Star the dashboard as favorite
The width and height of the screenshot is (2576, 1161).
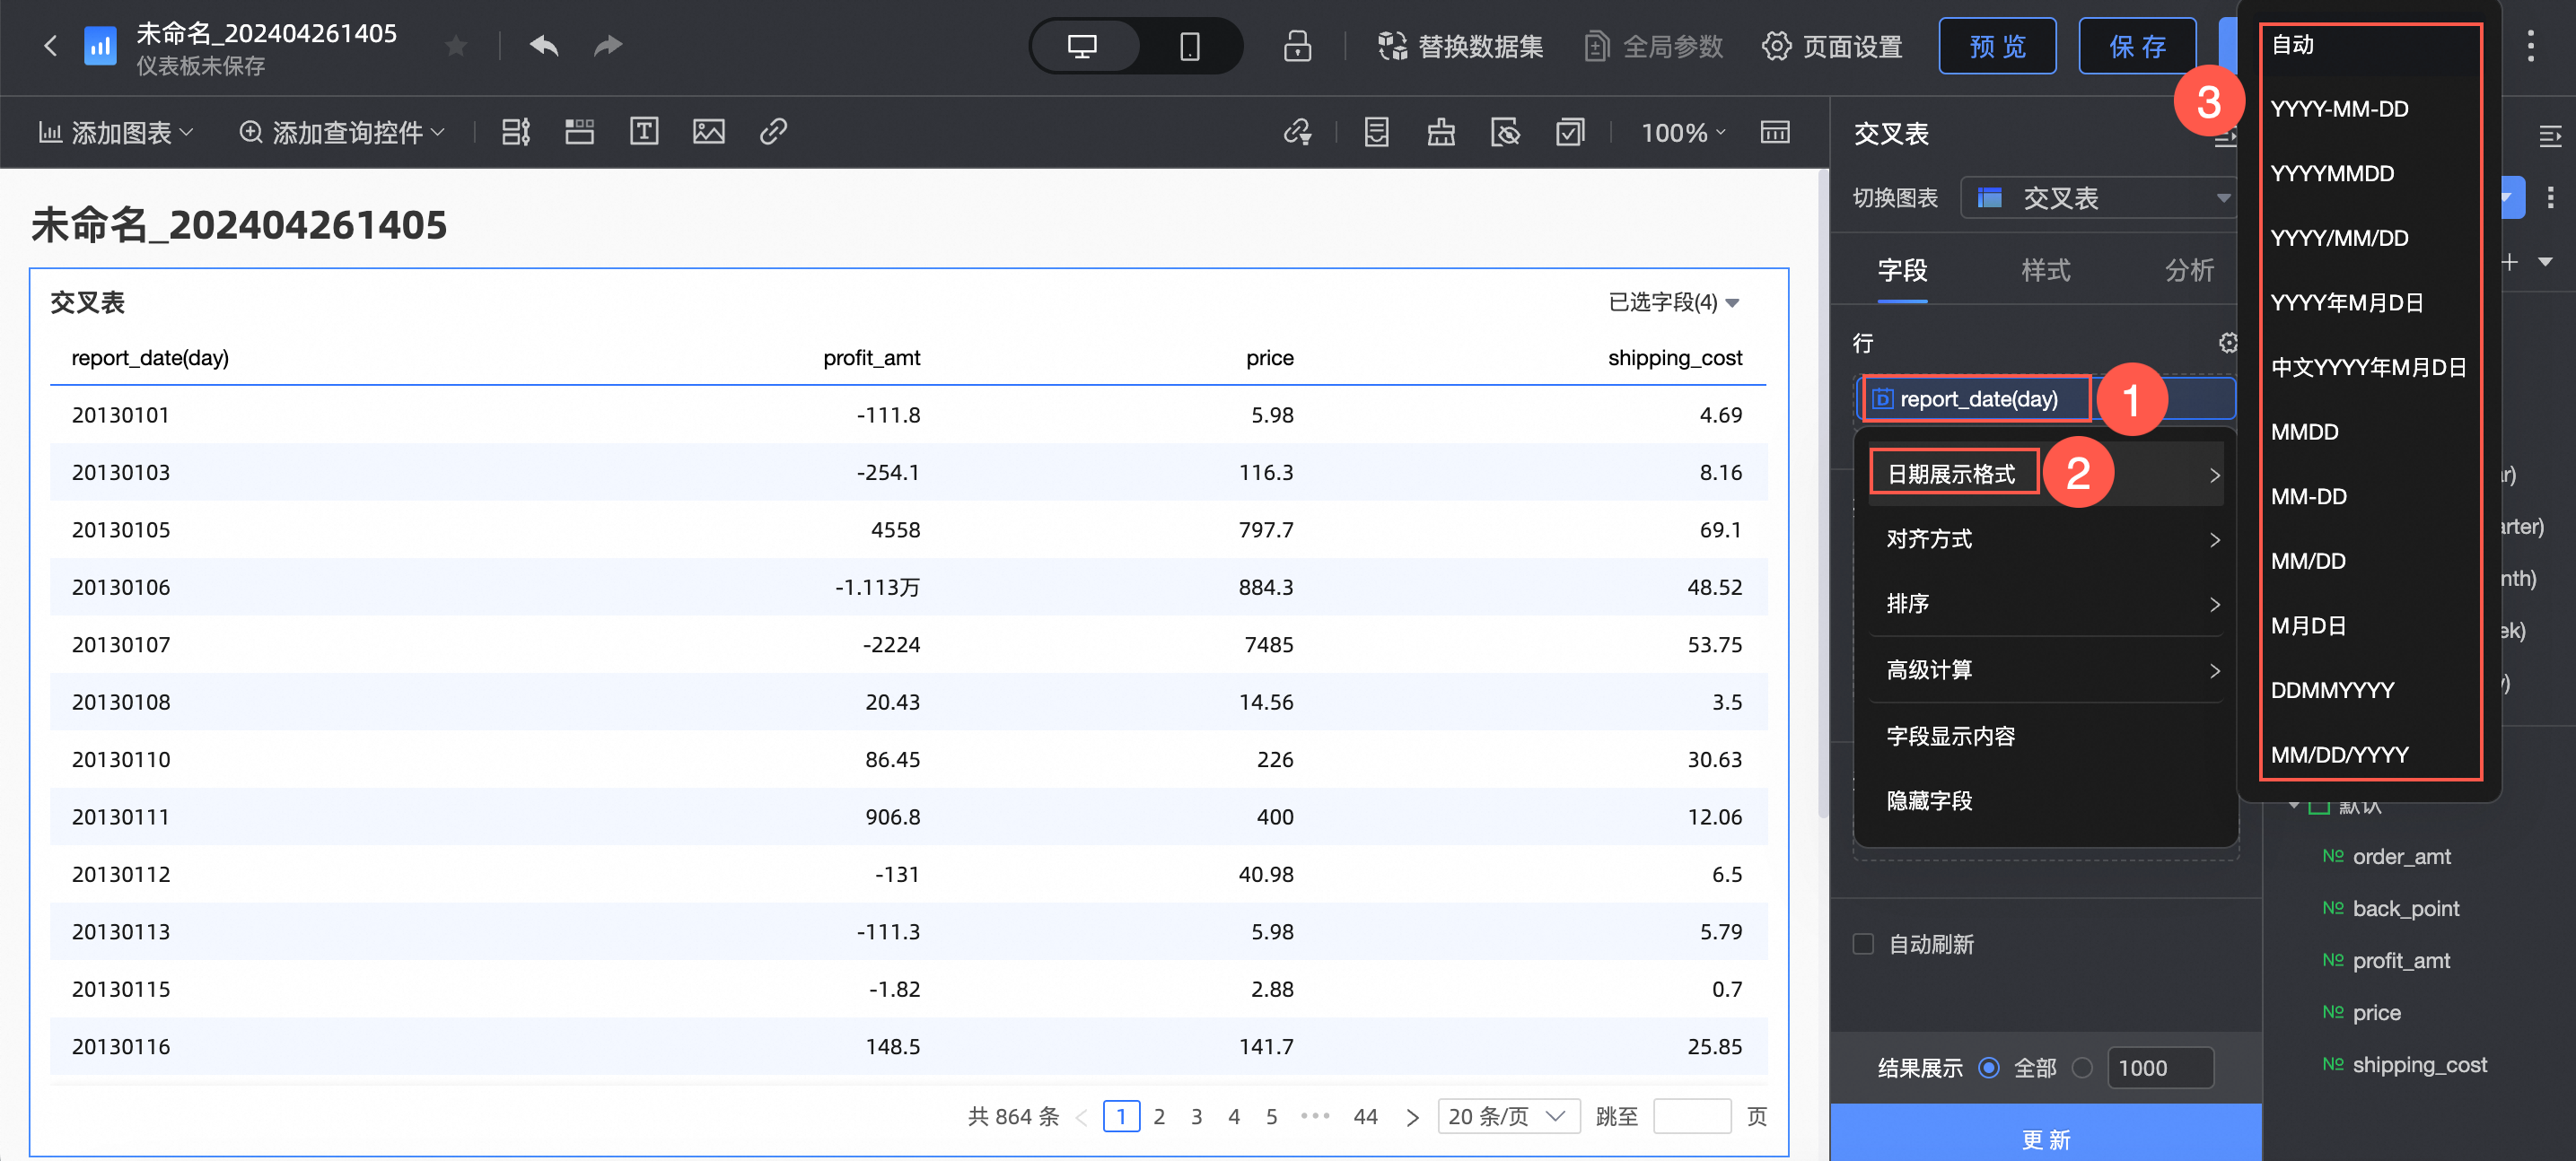click(456, 46)
